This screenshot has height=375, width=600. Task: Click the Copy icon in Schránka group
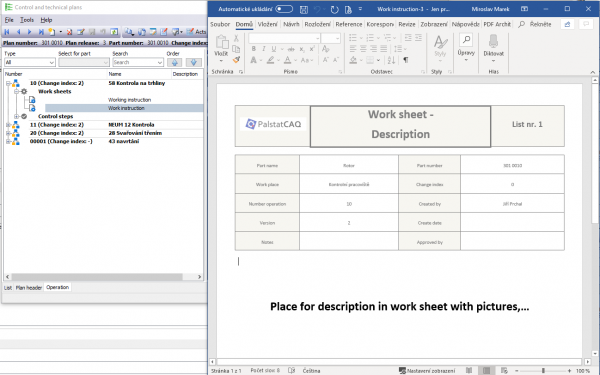[236, 49]
